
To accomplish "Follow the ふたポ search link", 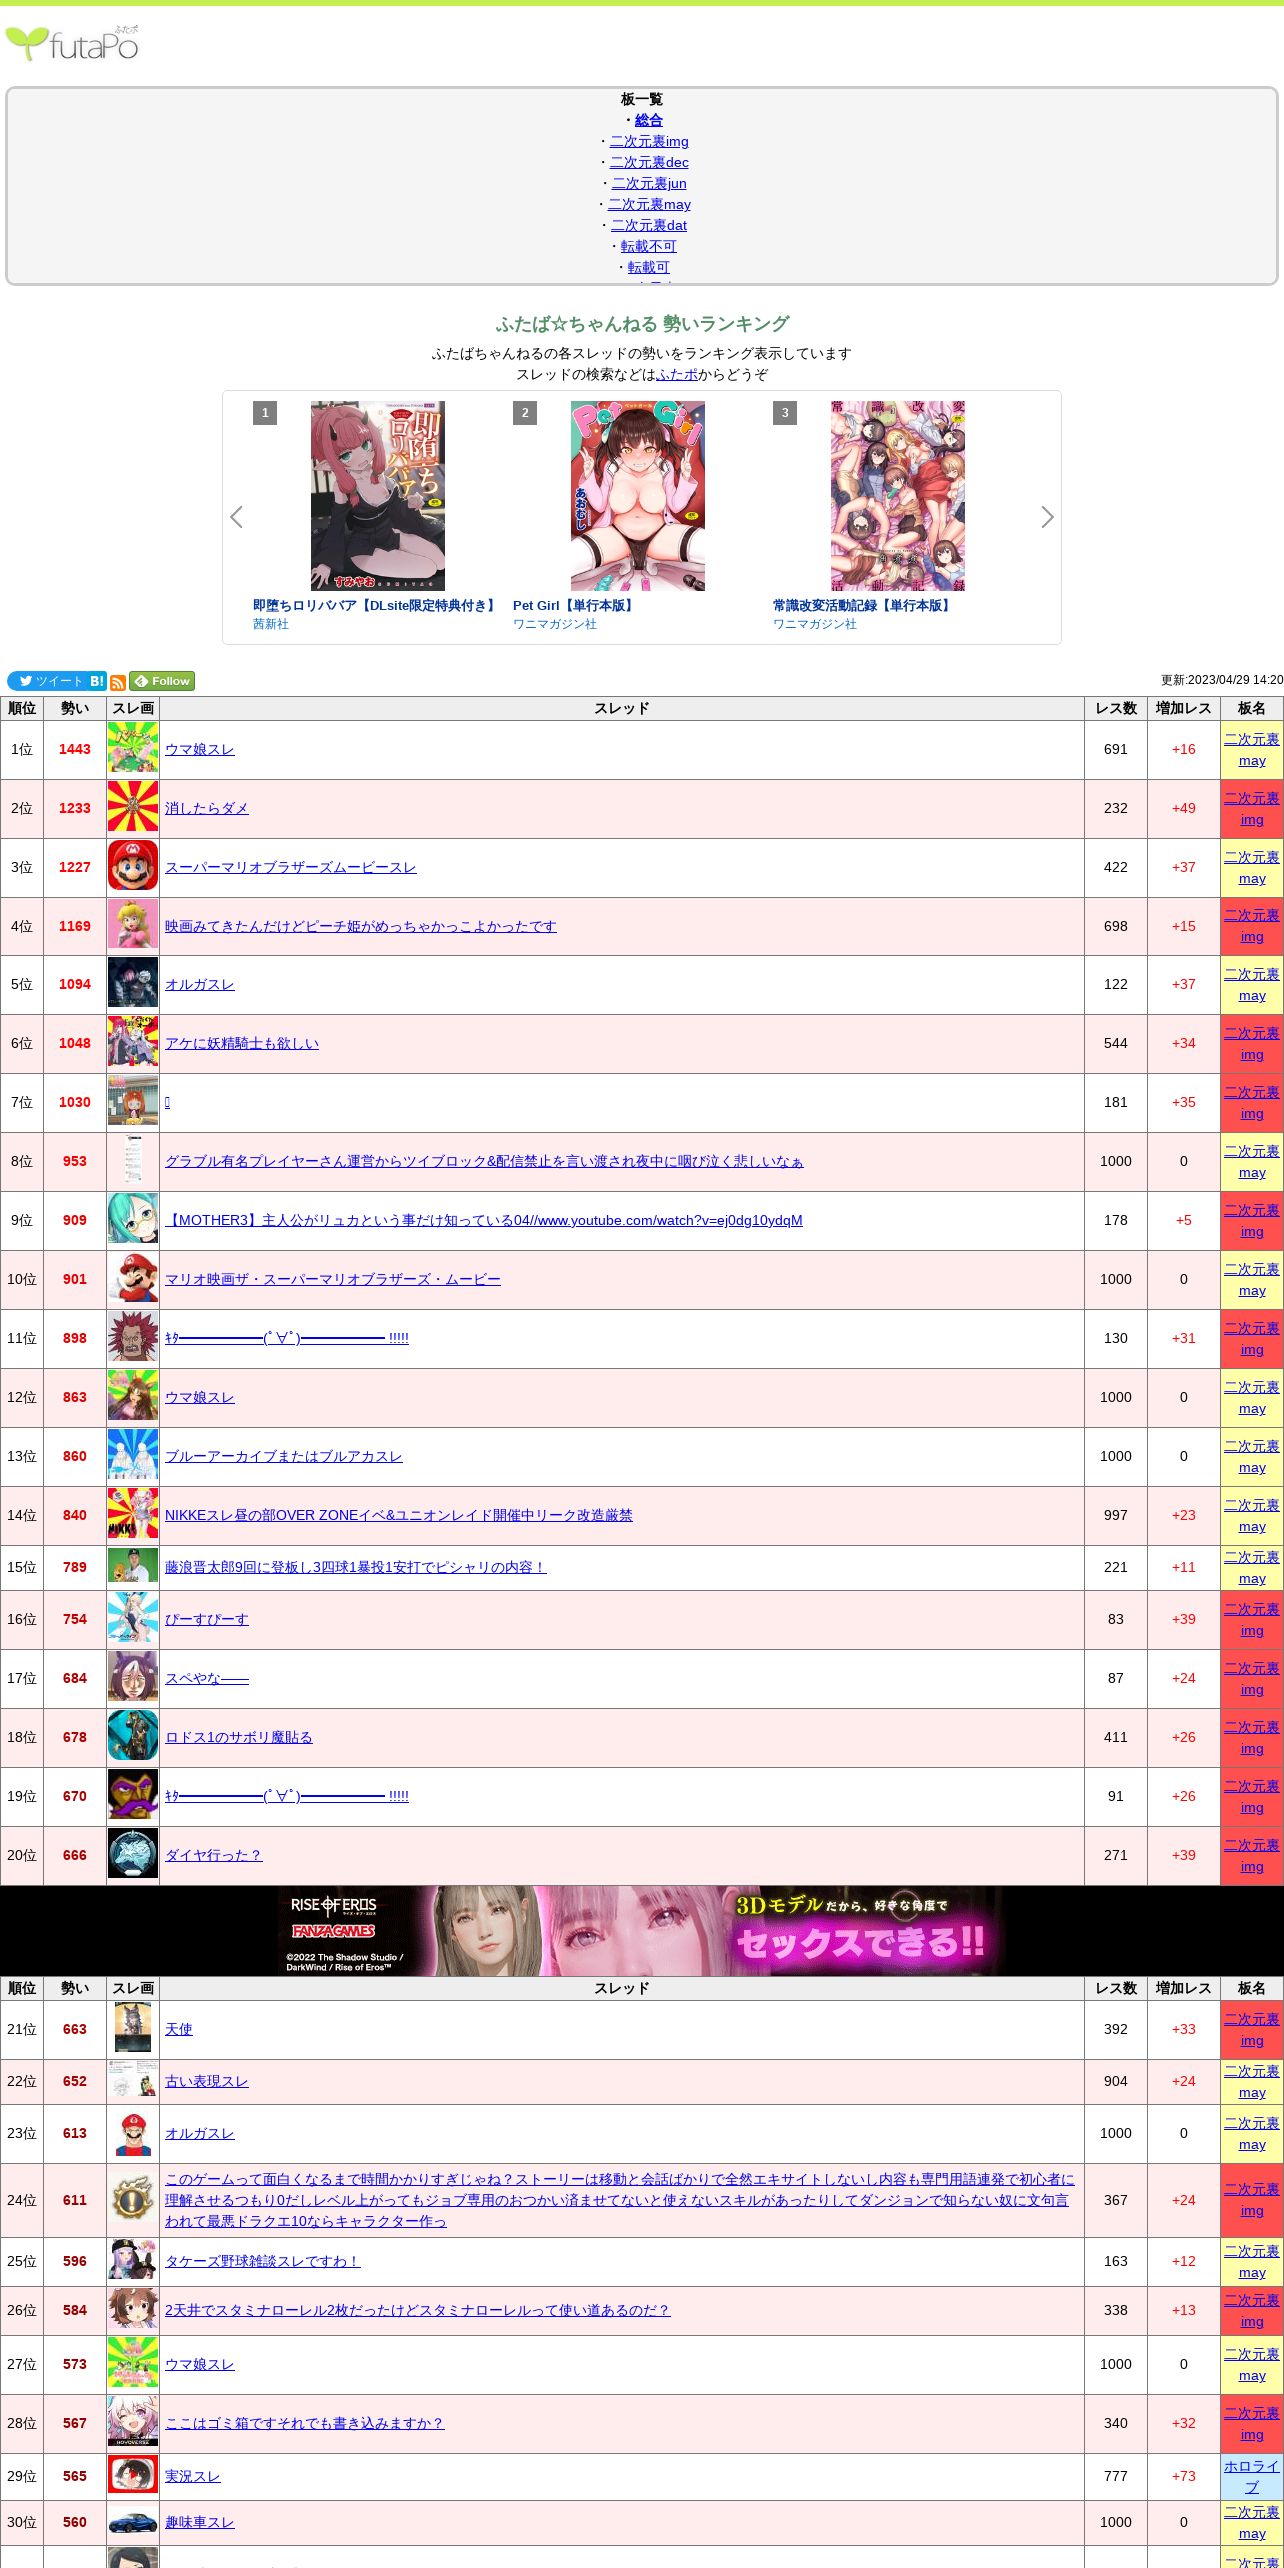I will [x=677, y=374].
